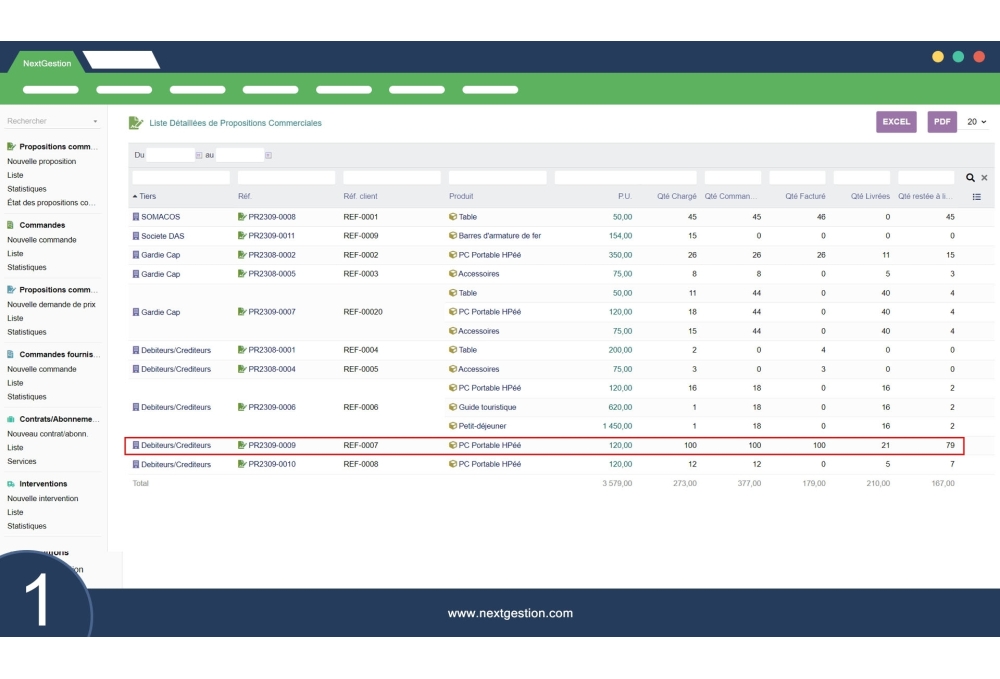Open Nouvelle proposition in sidebar menu
1000x679 pixels.
[x=41, y=161]
